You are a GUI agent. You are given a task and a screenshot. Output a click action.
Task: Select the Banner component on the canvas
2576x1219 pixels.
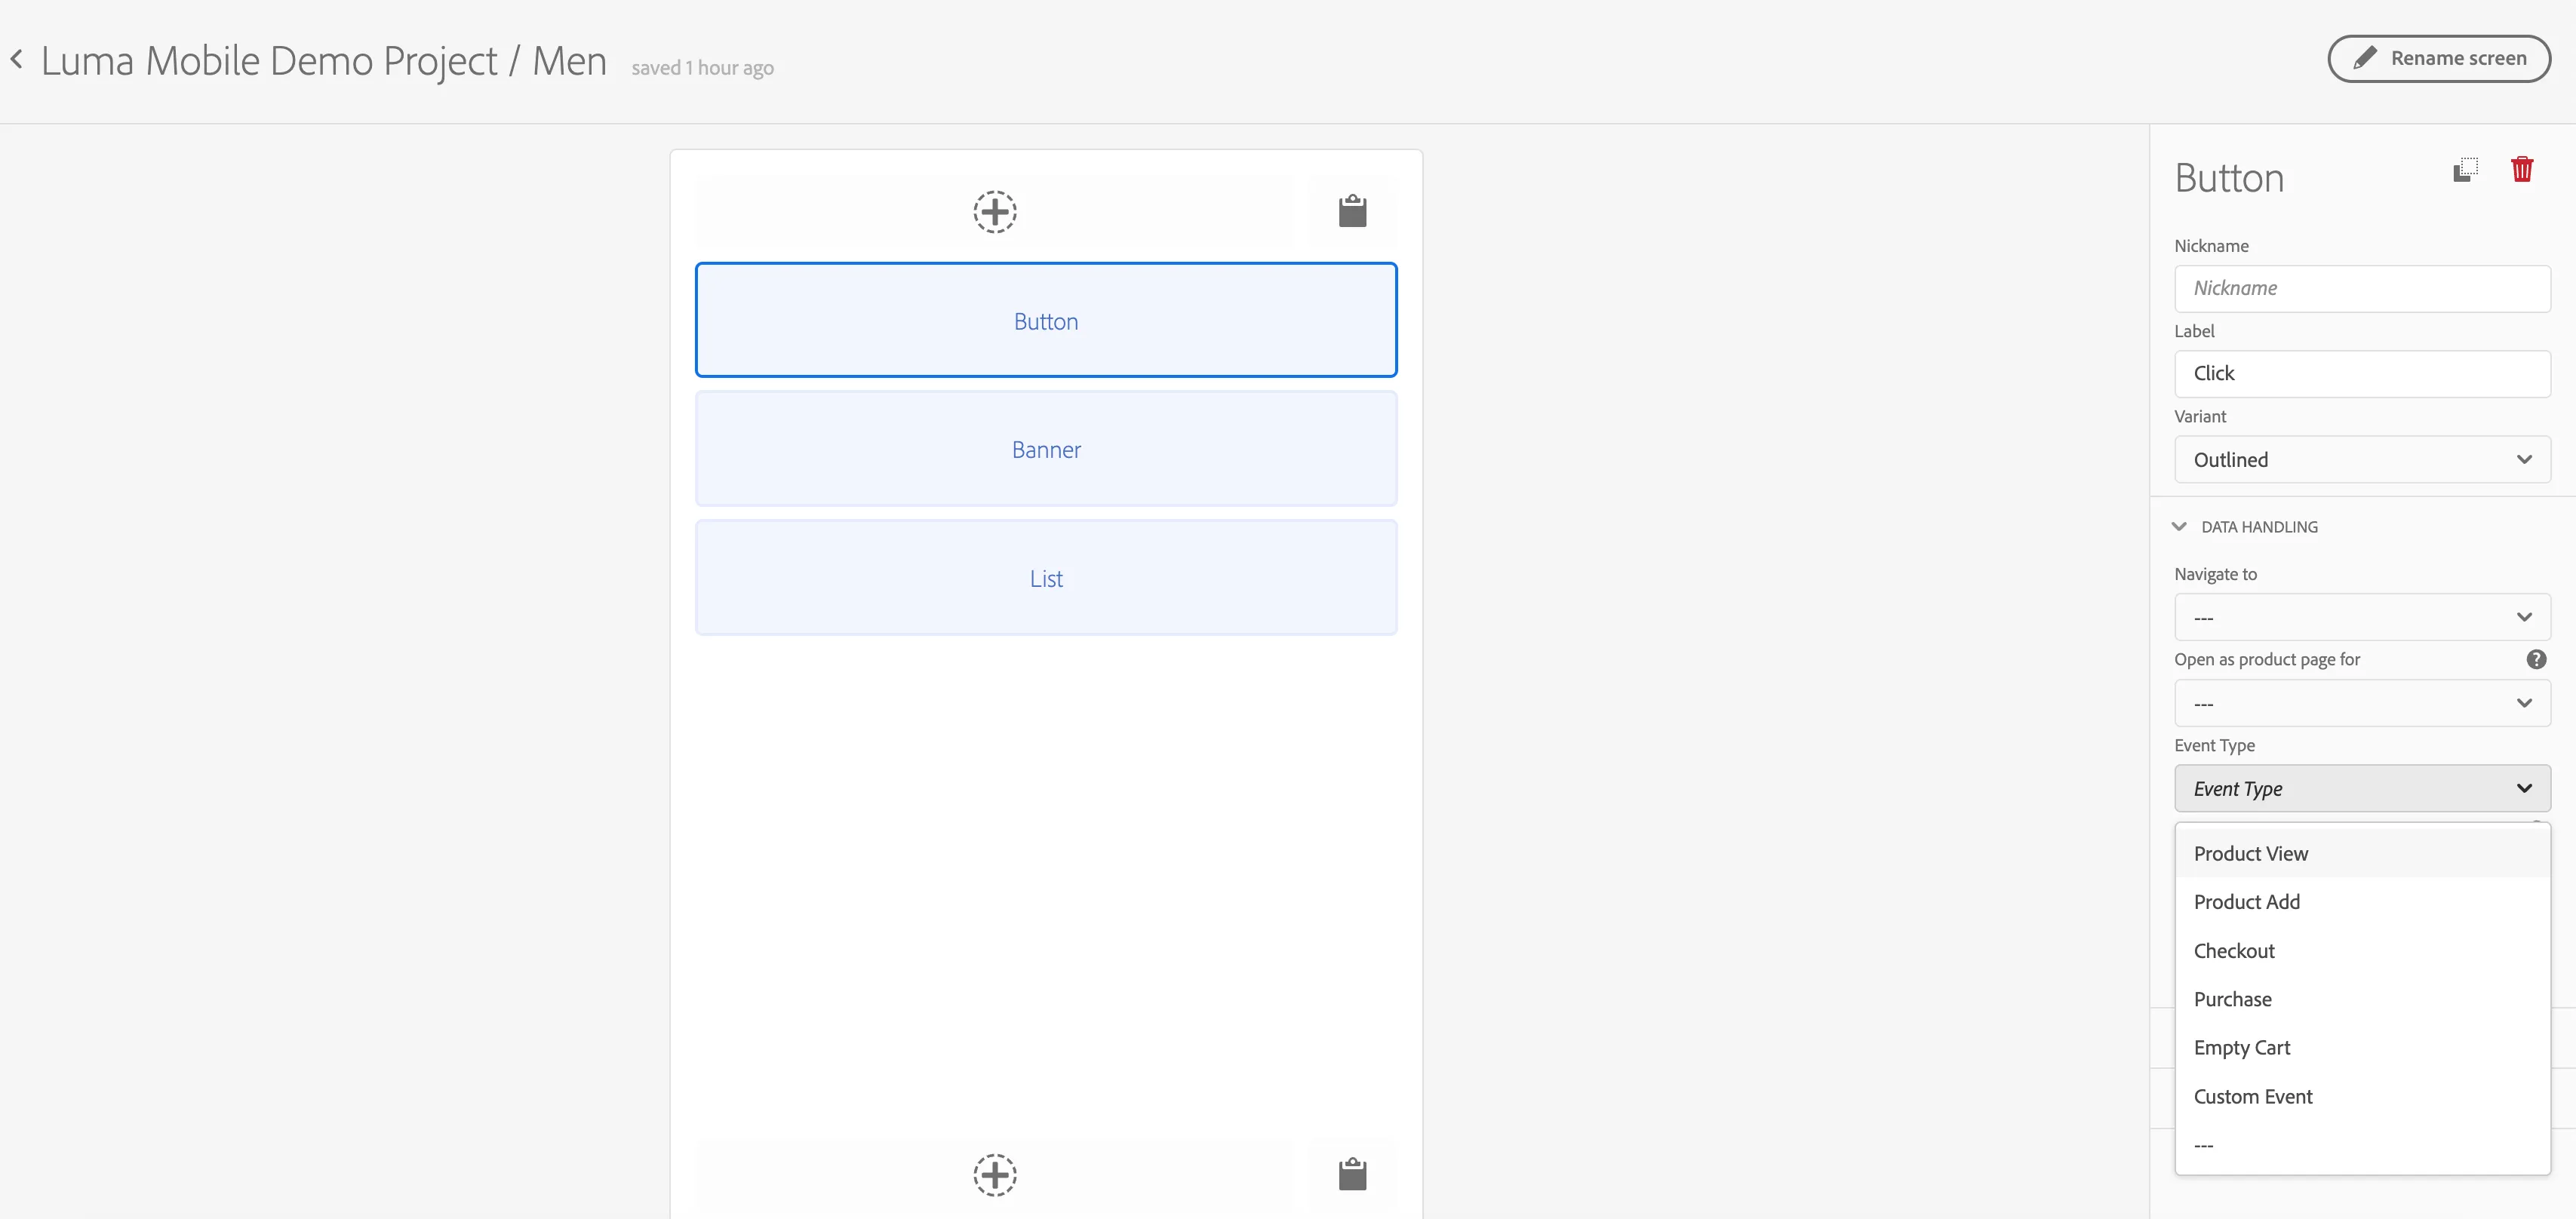(x=1046, y=449)
